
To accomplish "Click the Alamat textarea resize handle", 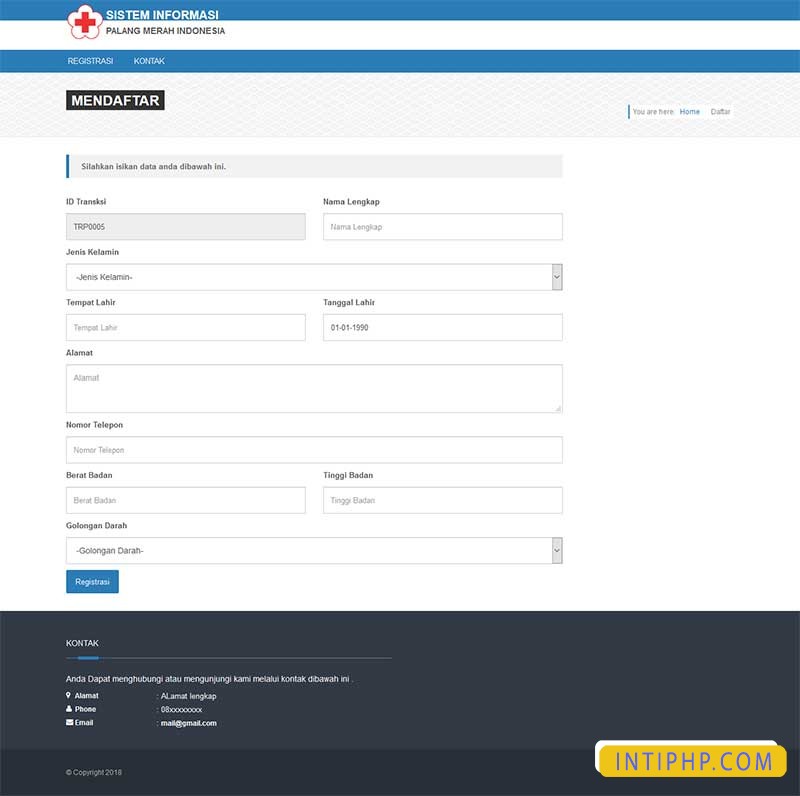I will click(x=558, y=408).
